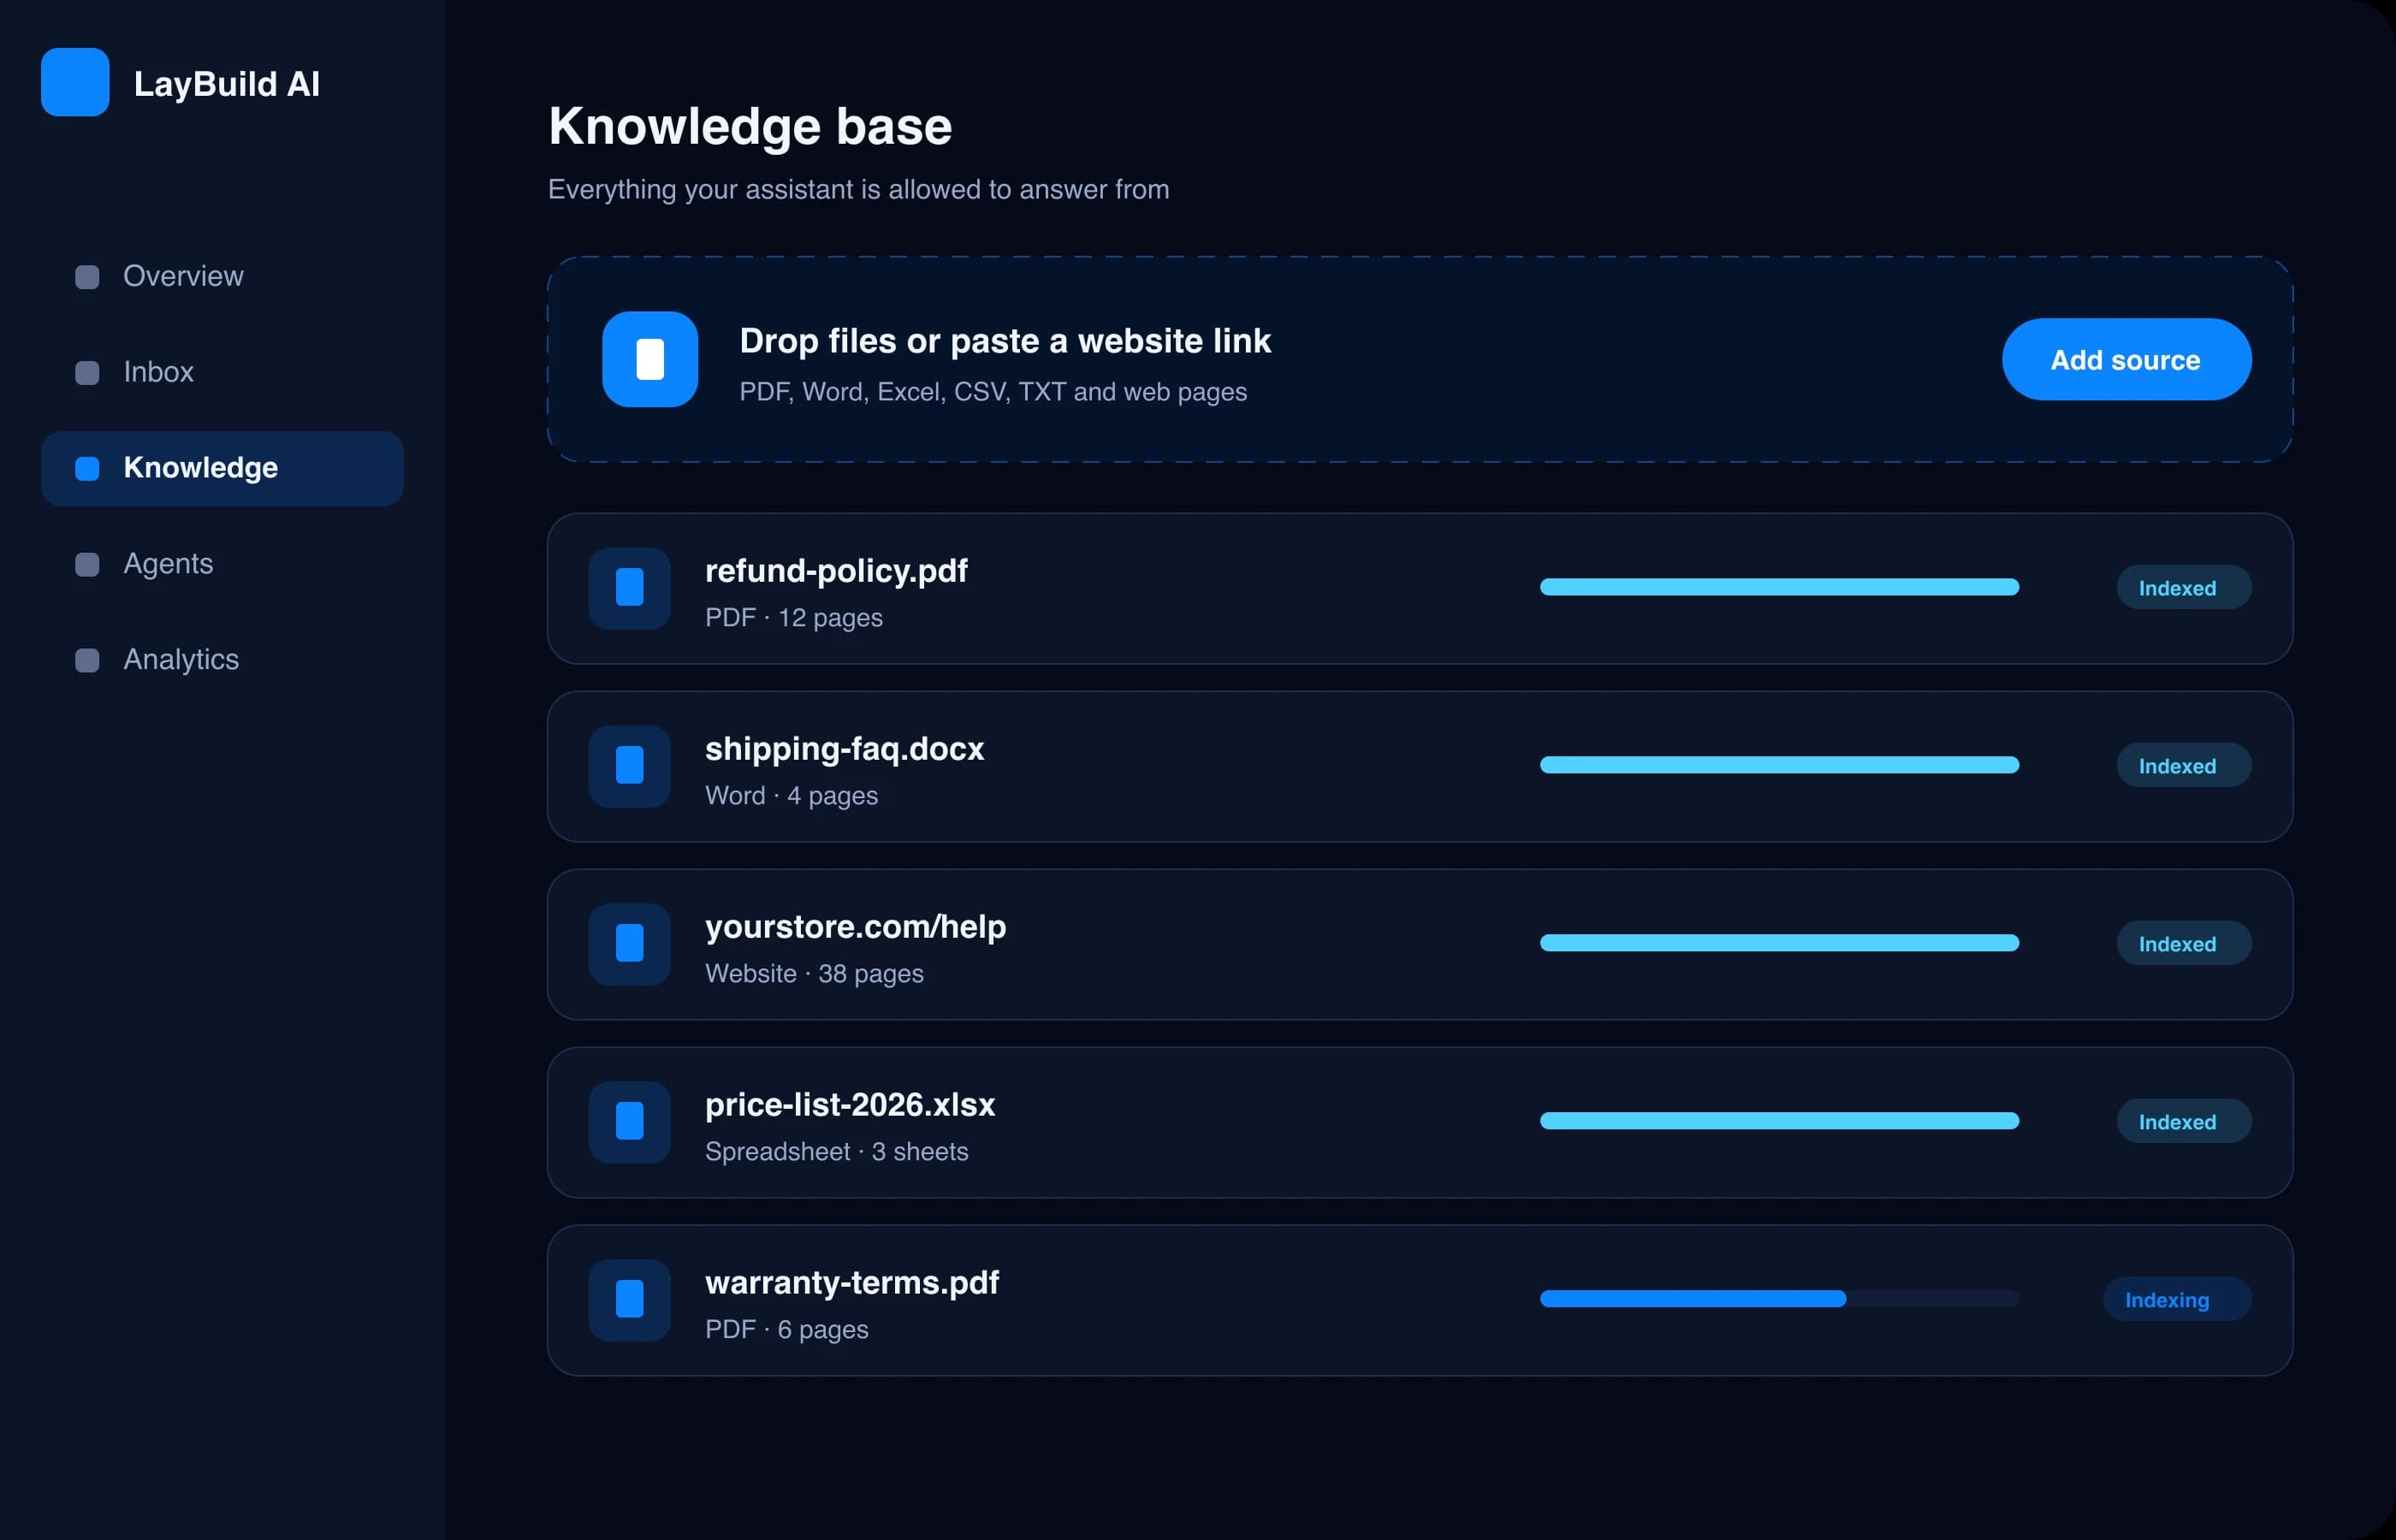Image resolution: width=2396 pixels, height=1540 pixels.
Task: Click the 'PDF · 6 pages' detail text
Action: point(787,1330)
